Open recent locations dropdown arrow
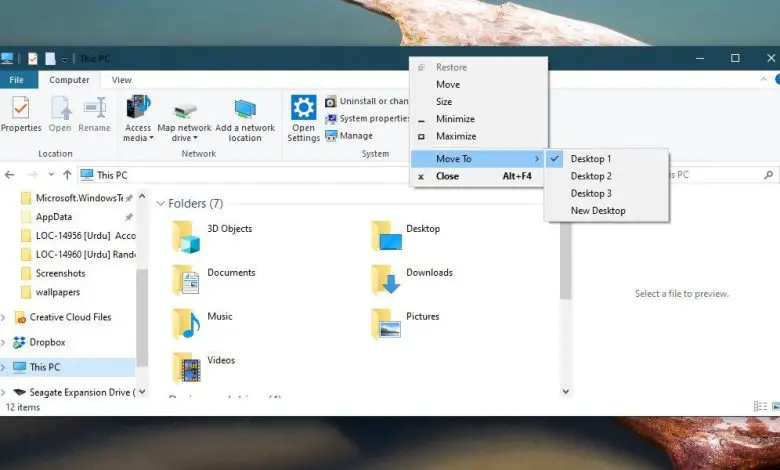Viewport: 780px width, 470px height. tap(51, 175)
